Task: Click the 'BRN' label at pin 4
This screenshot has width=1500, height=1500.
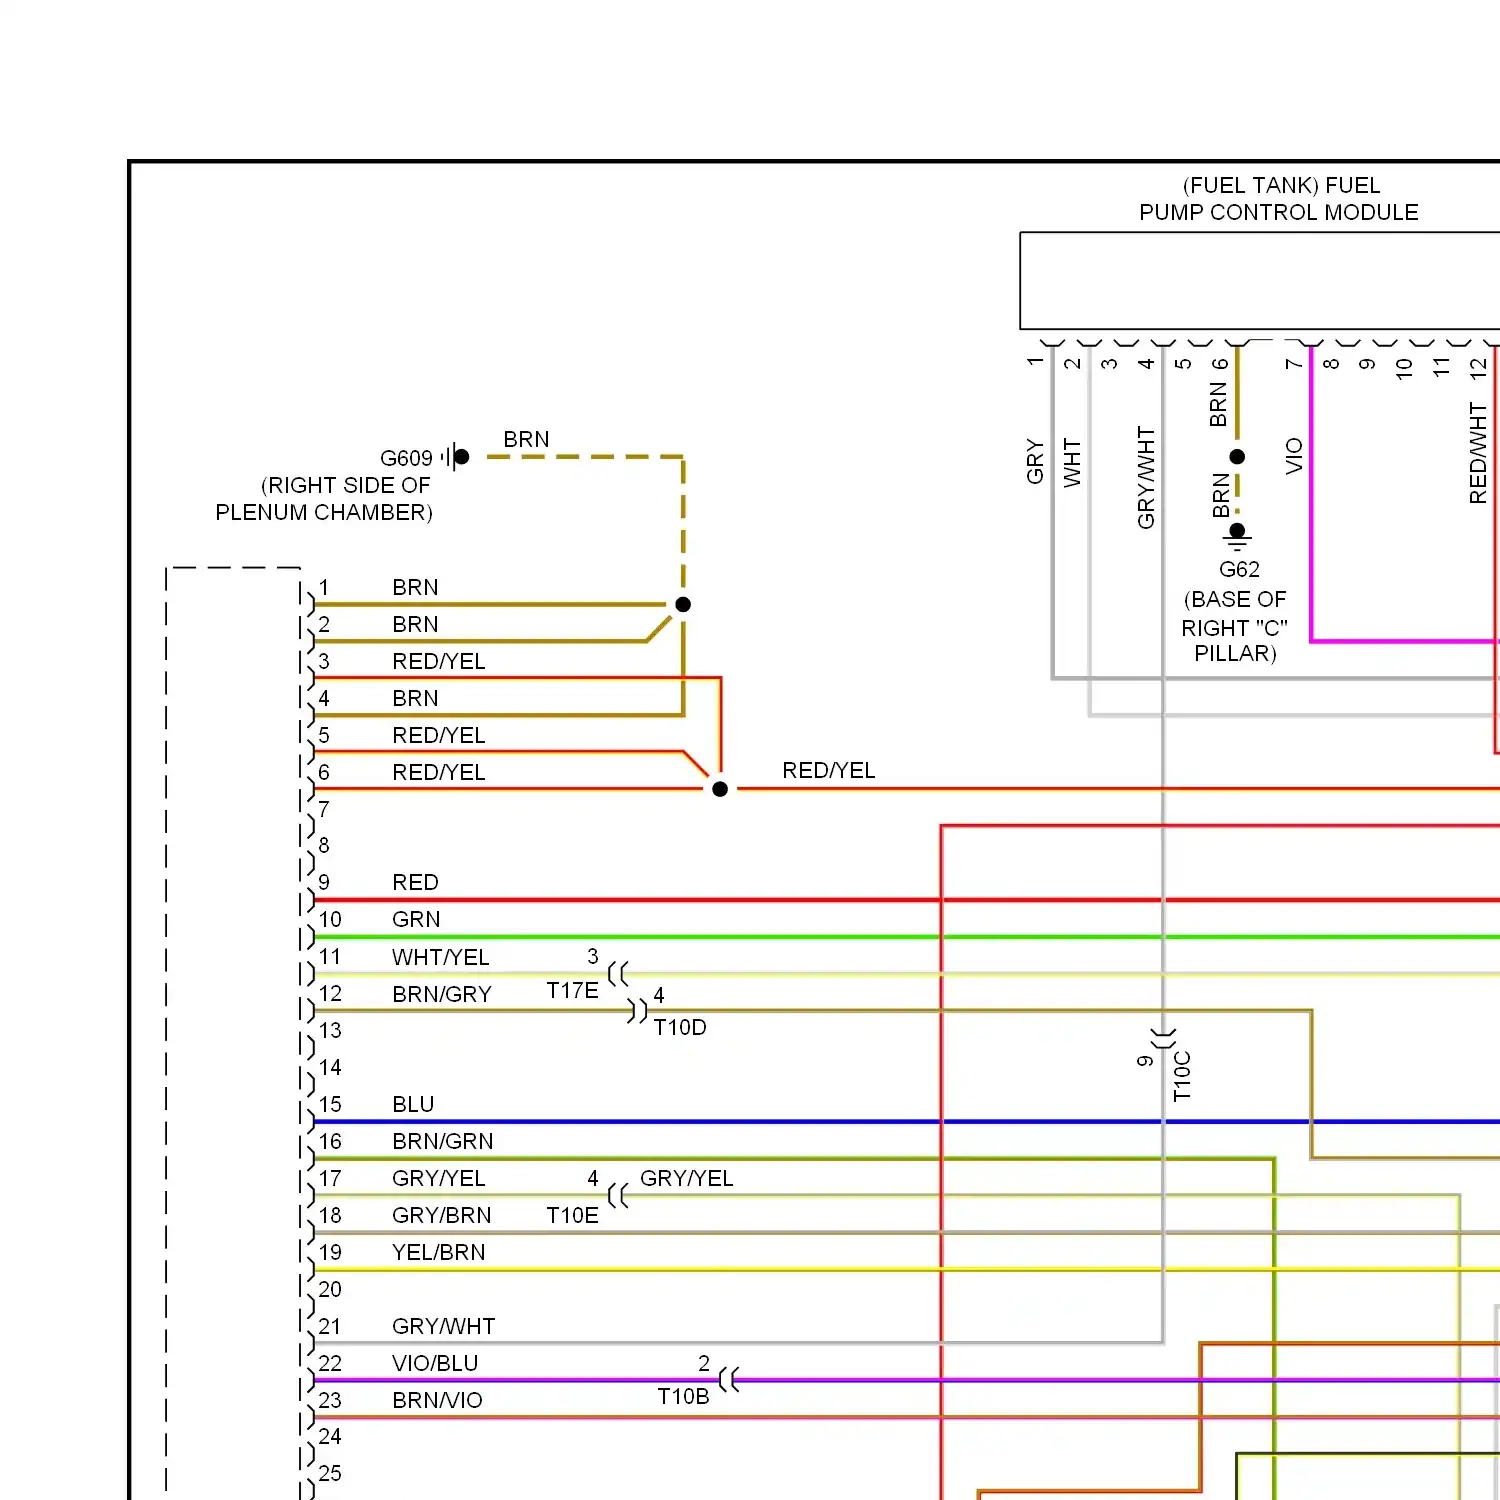Action: click(x=415, y=698)
